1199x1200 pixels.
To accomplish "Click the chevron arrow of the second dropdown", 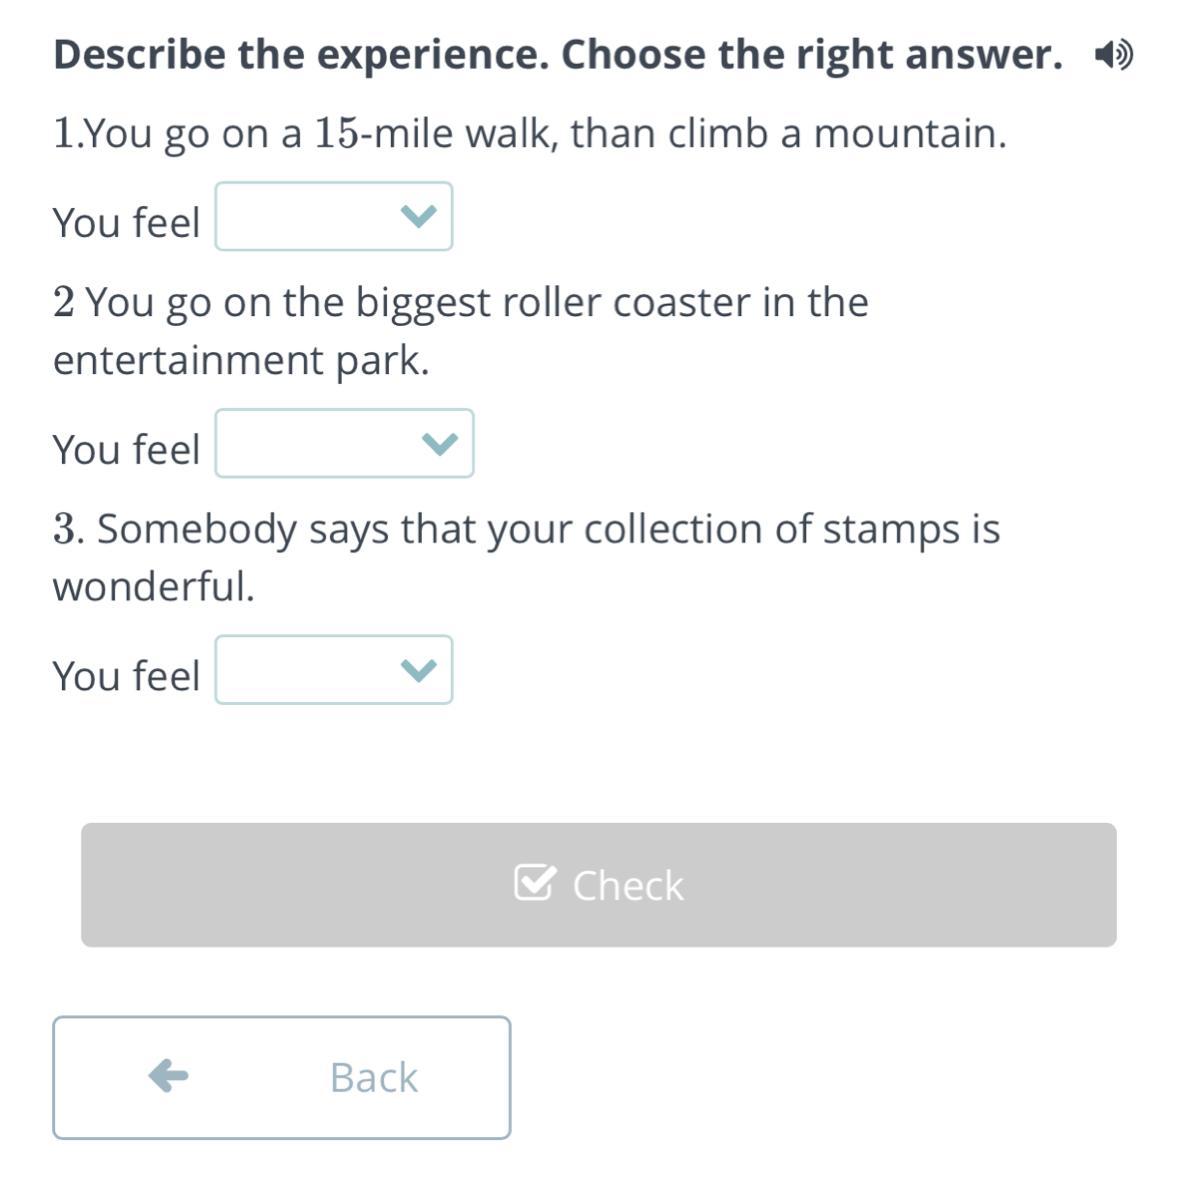I will [439, 443].
